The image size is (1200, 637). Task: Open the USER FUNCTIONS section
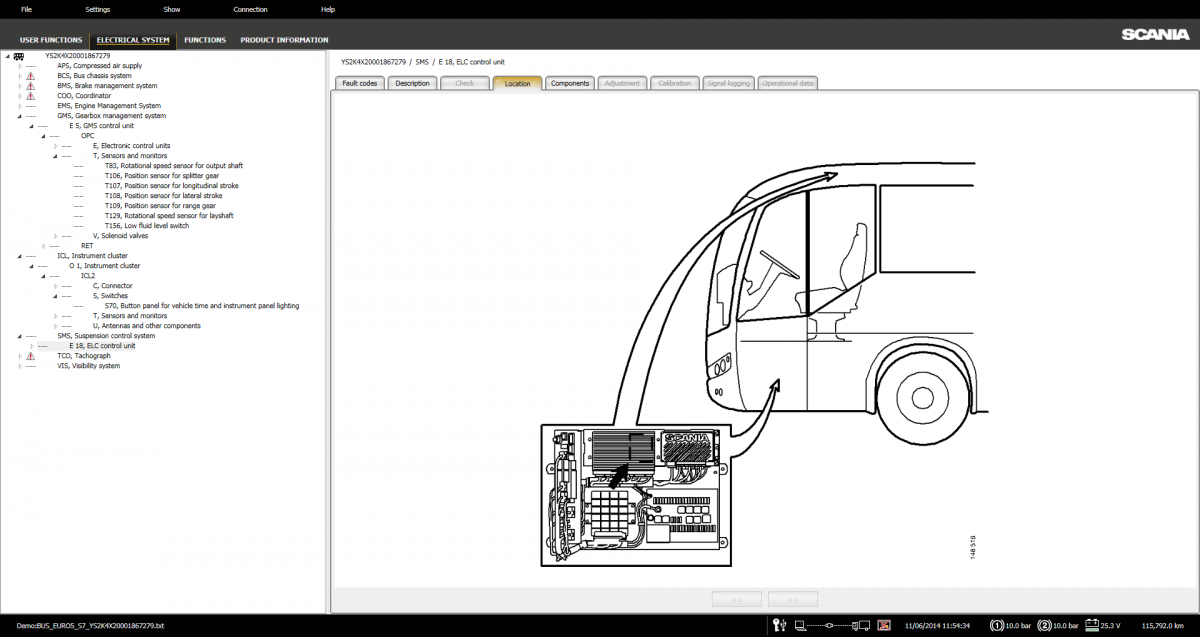click(x=51, y=40)
